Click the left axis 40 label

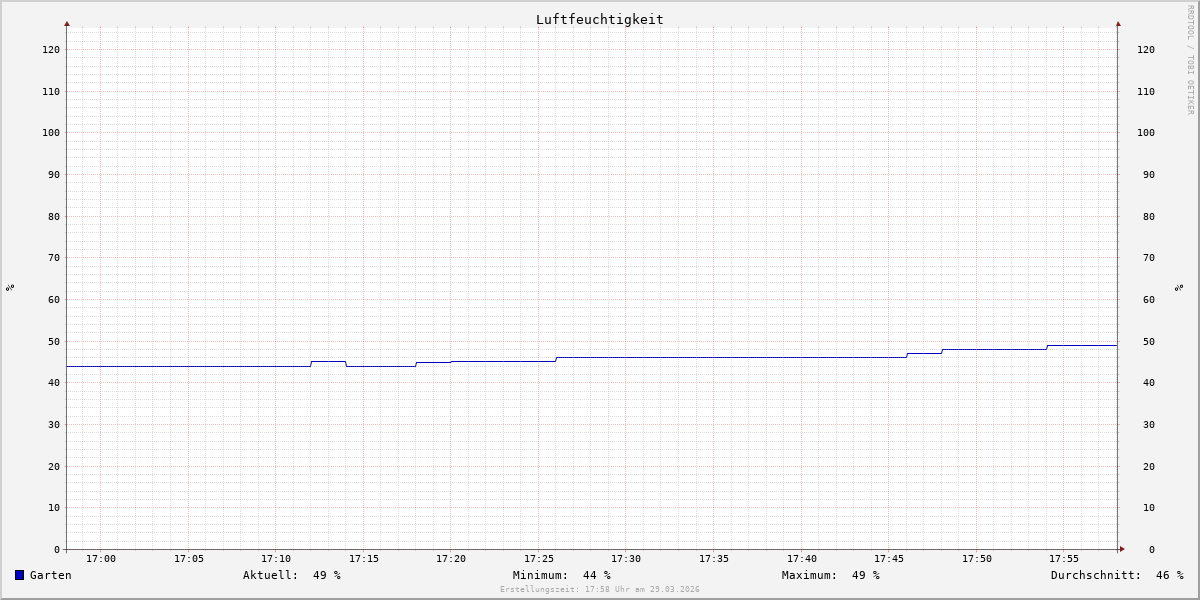tap(54, 383)
